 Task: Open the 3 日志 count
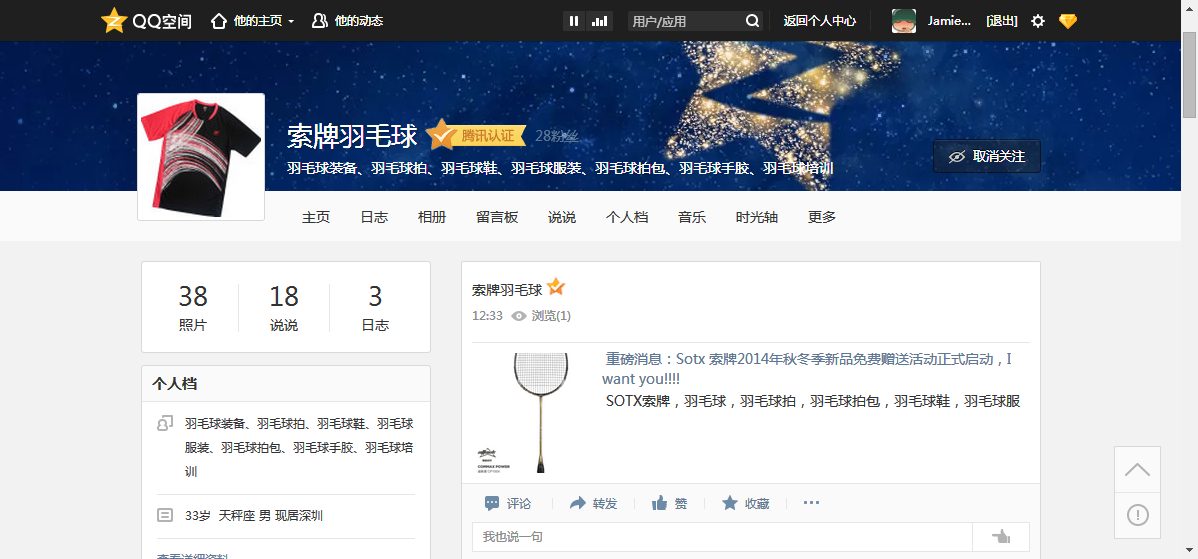click(375, 308)
